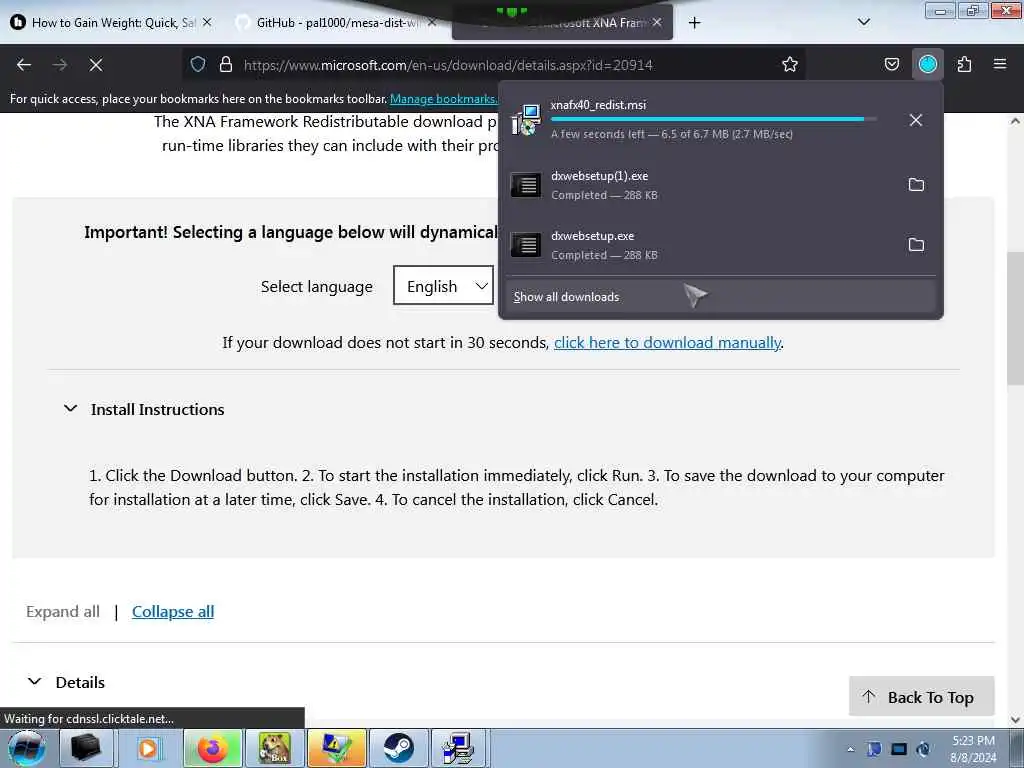Open a new tab with the plus button
The height and width of the screenshot is (768, 1024).
(694, 23)
